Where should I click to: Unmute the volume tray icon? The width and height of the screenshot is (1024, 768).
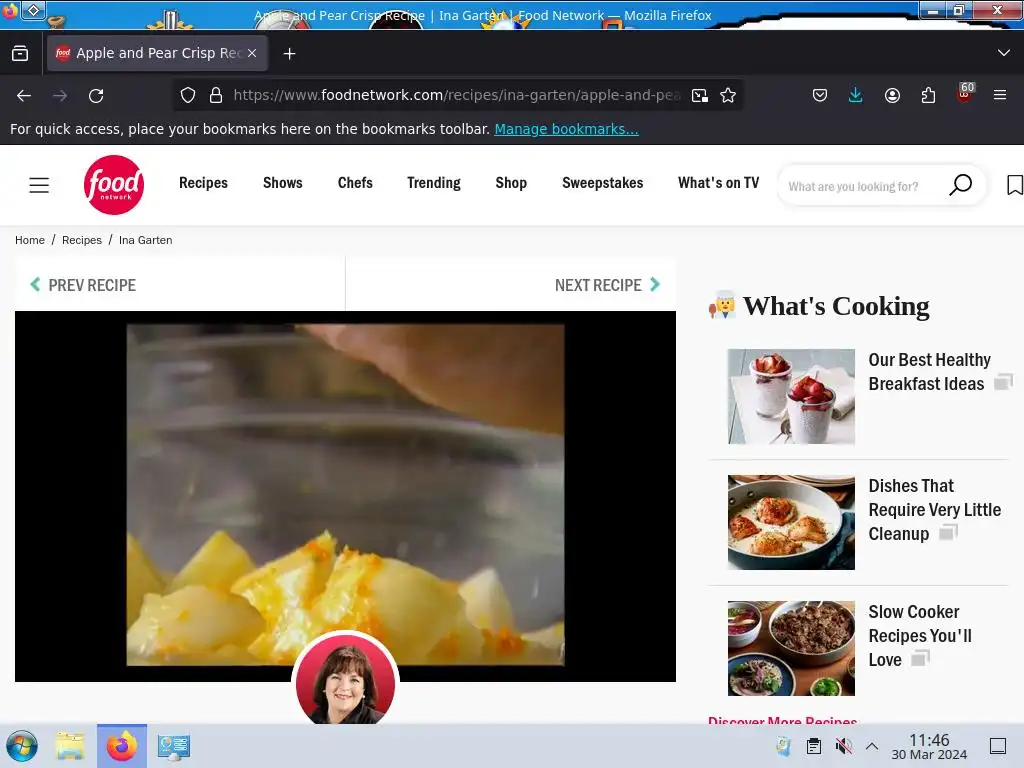click(x=844, y=746)
